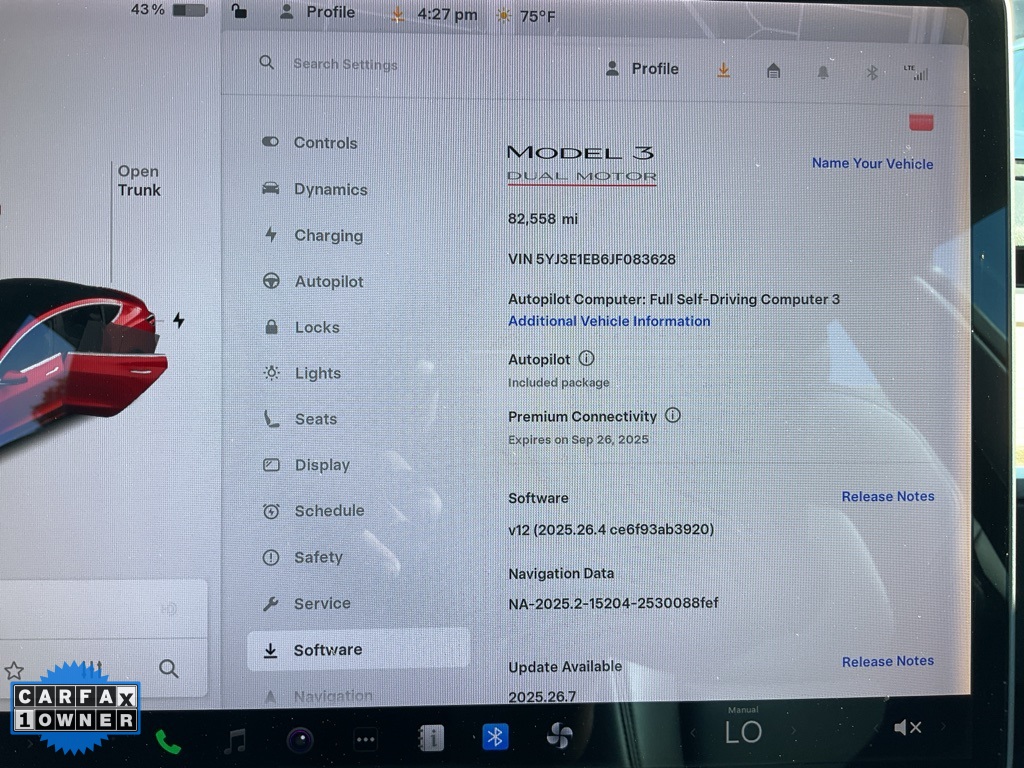Open the phone app in the dock
This screenshot has width=1024, height=768.
pyautogui.click(x=168, y=741)
